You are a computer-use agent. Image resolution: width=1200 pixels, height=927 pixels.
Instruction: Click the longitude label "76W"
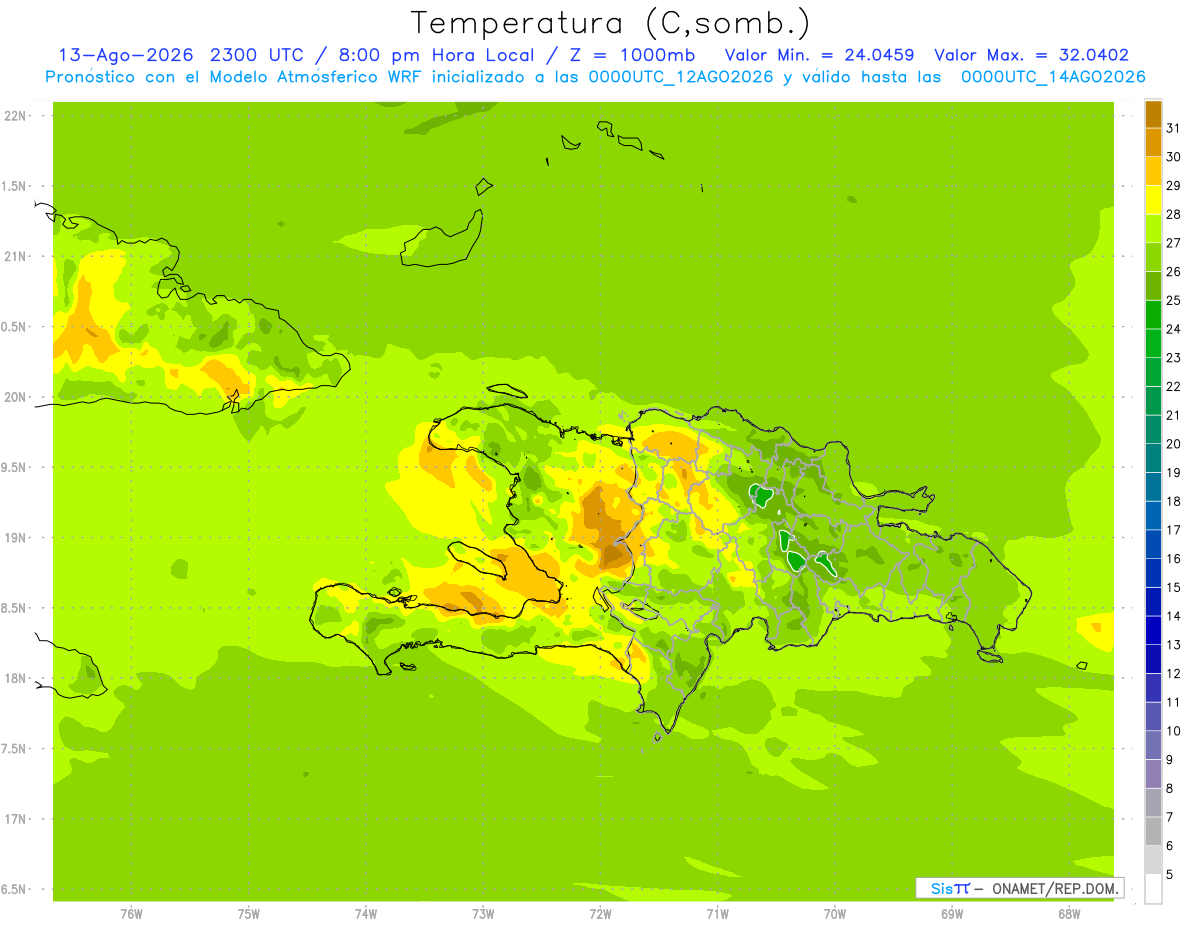coord(131,913)
